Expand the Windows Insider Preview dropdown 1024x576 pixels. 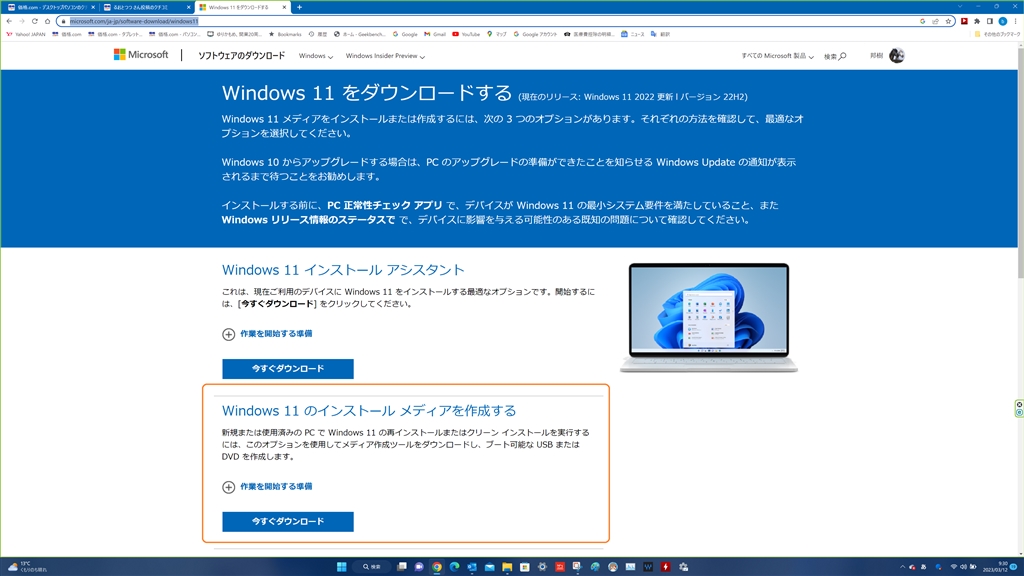point(385,56)
